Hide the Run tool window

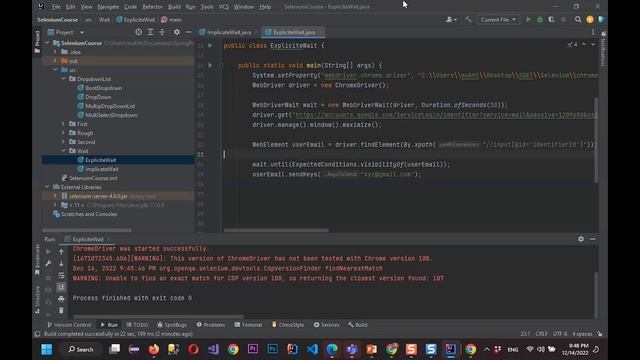(x=593, y=239)
